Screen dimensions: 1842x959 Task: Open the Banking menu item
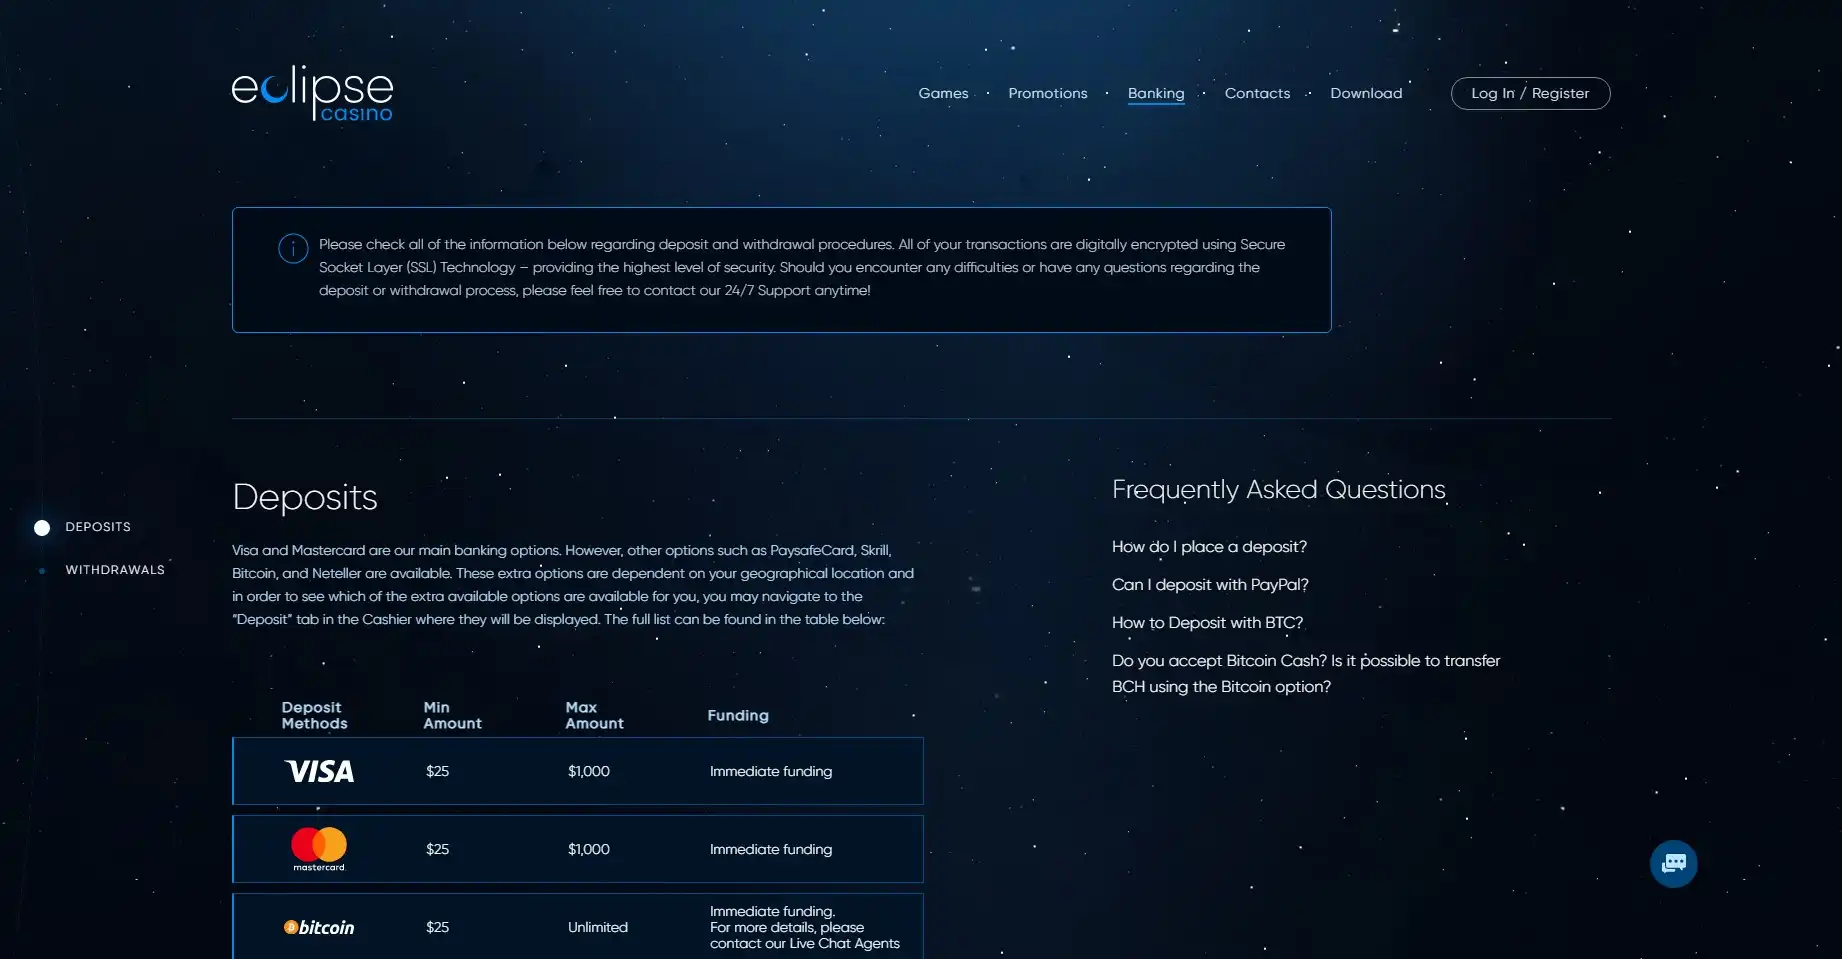1156,93
